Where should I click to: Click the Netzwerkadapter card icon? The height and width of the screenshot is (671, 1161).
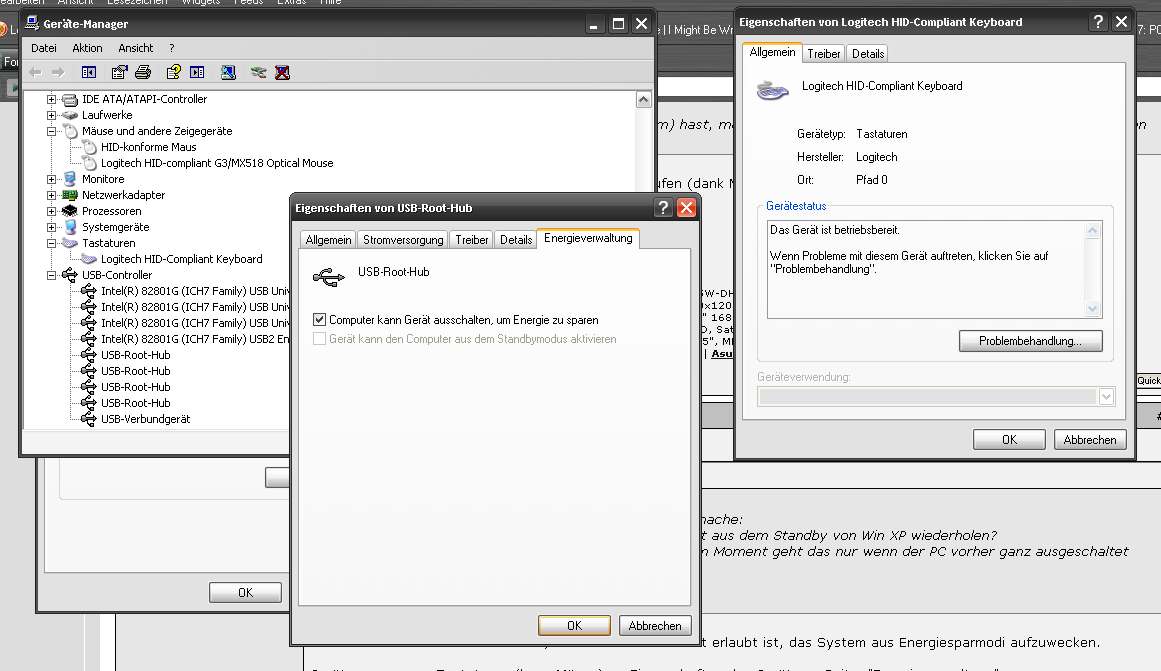click(70, 195)
